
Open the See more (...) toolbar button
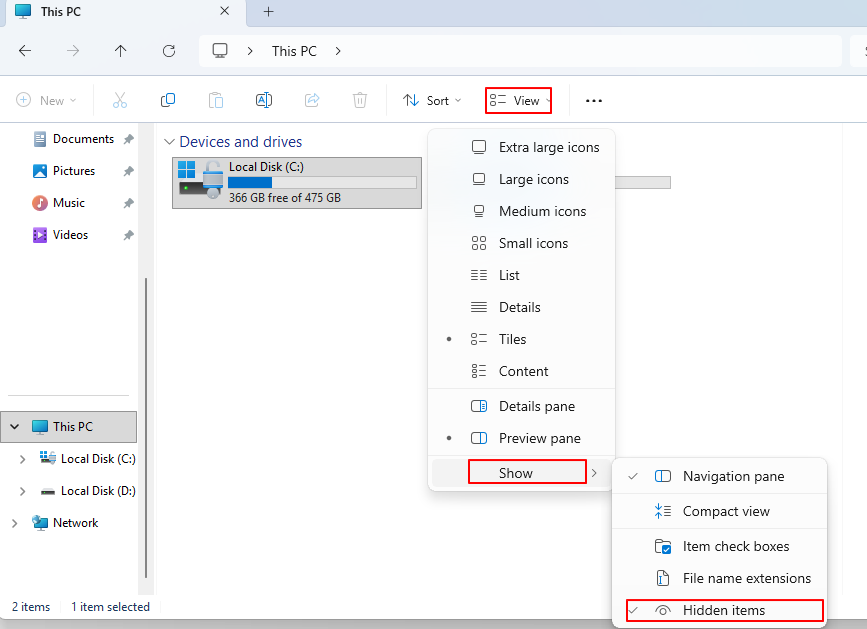pyautogui.click(x=593, y=100)
